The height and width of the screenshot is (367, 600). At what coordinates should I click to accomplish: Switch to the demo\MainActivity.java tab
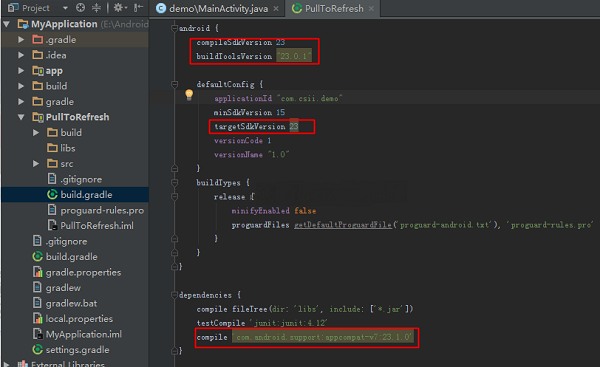click(218, 8)
